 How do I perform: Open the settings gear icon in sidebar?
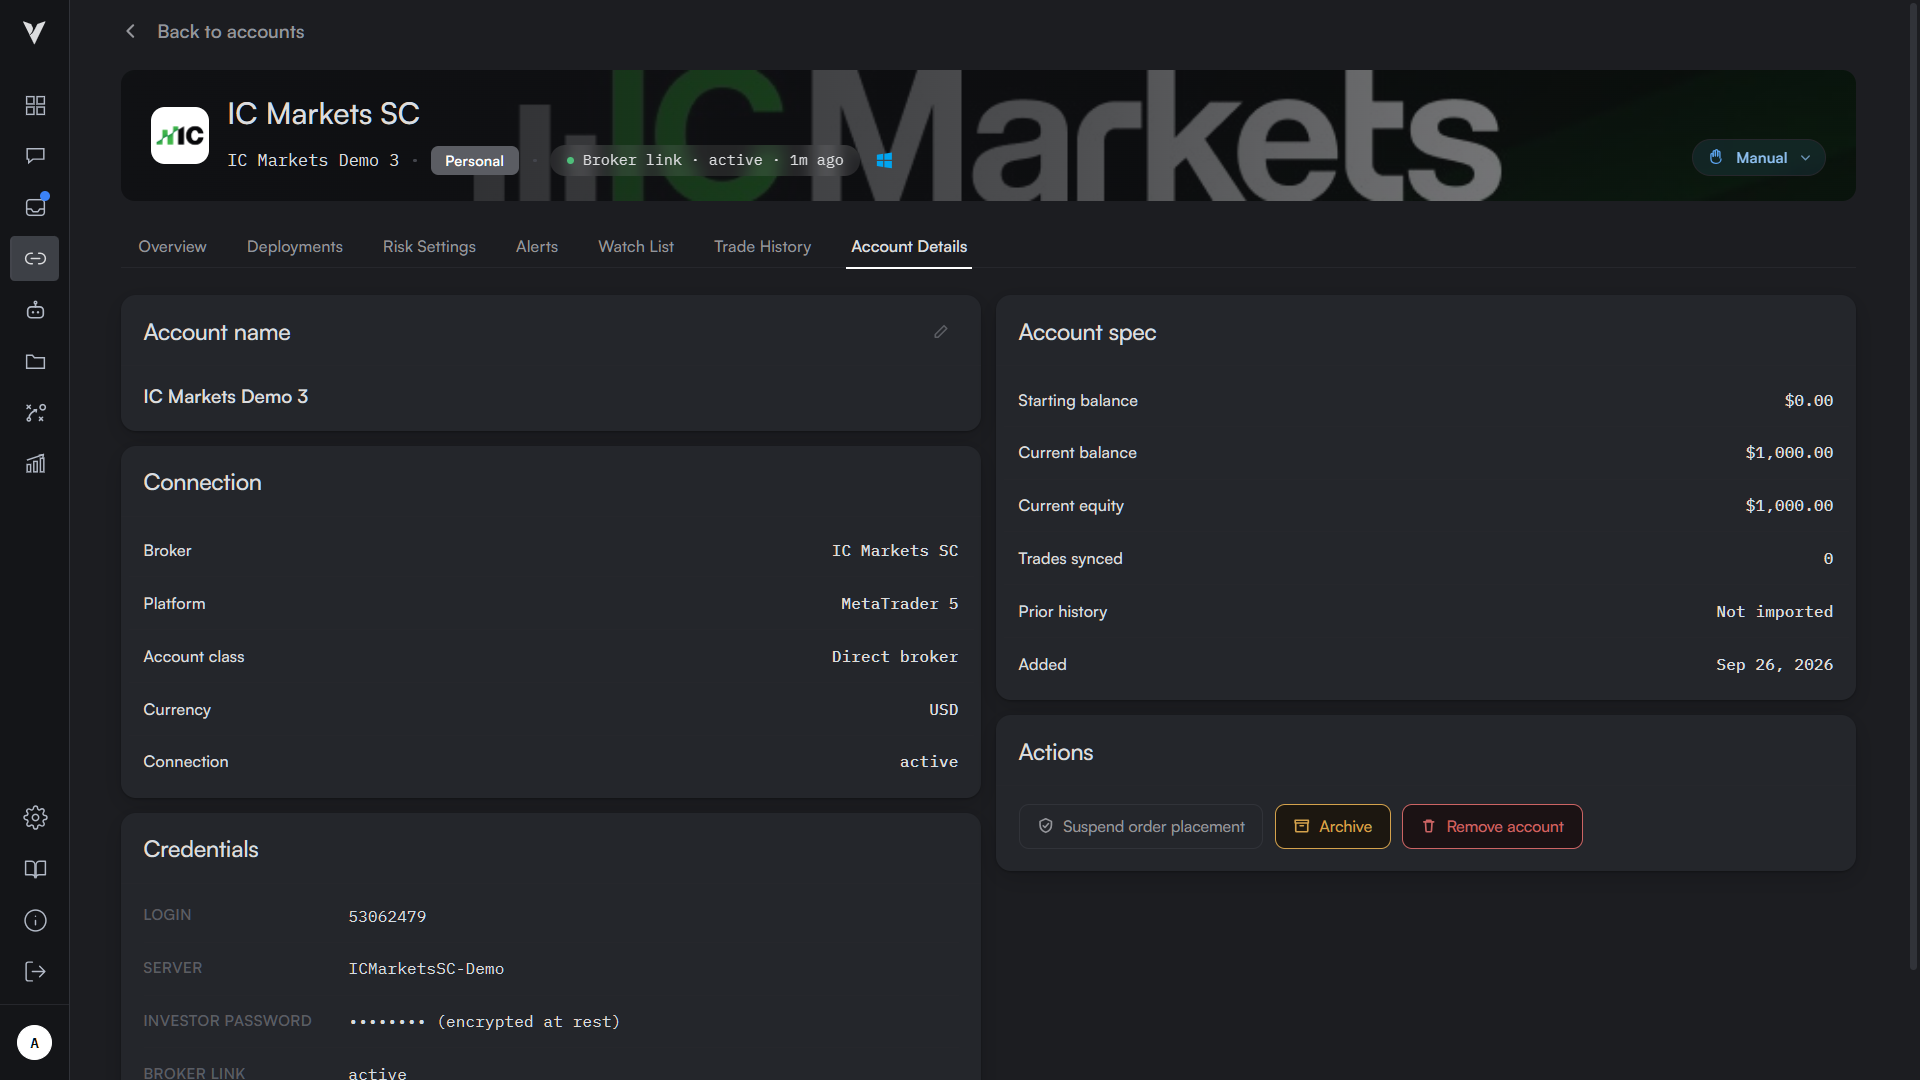(x=35, y=818)
